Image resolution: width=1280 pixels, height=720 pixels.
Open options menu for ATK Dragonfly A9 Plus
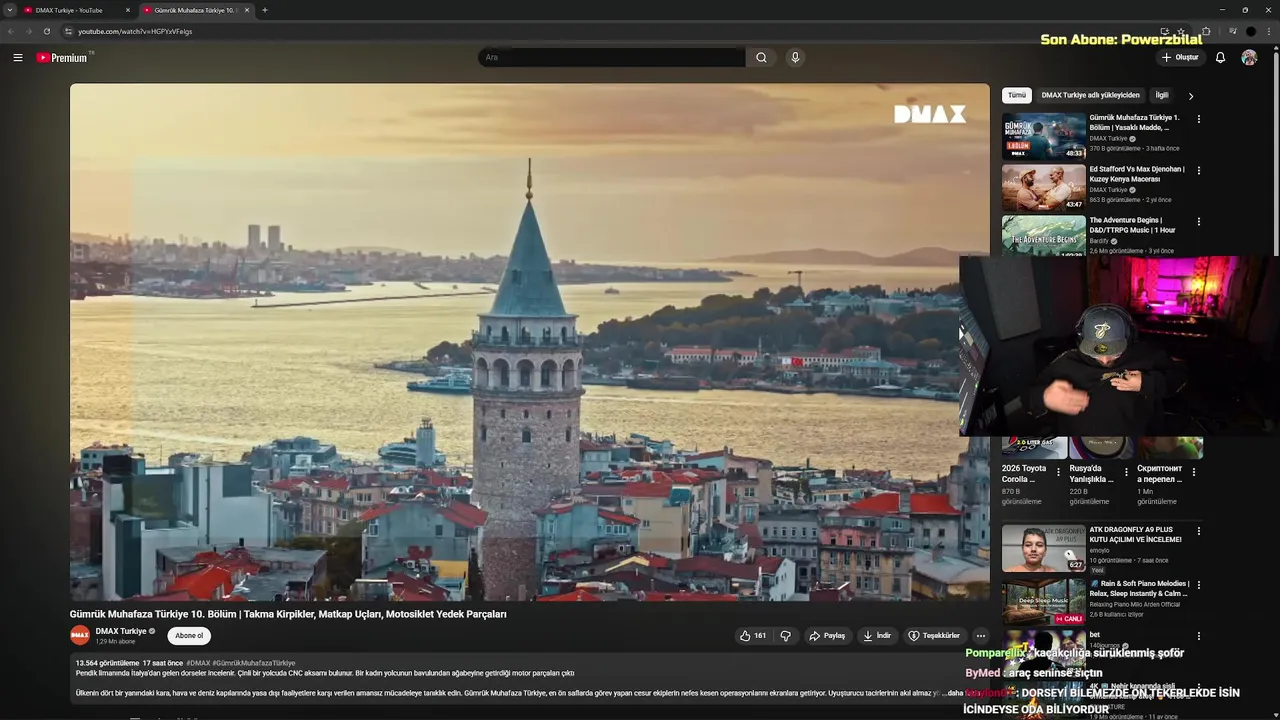point(1199,531)
